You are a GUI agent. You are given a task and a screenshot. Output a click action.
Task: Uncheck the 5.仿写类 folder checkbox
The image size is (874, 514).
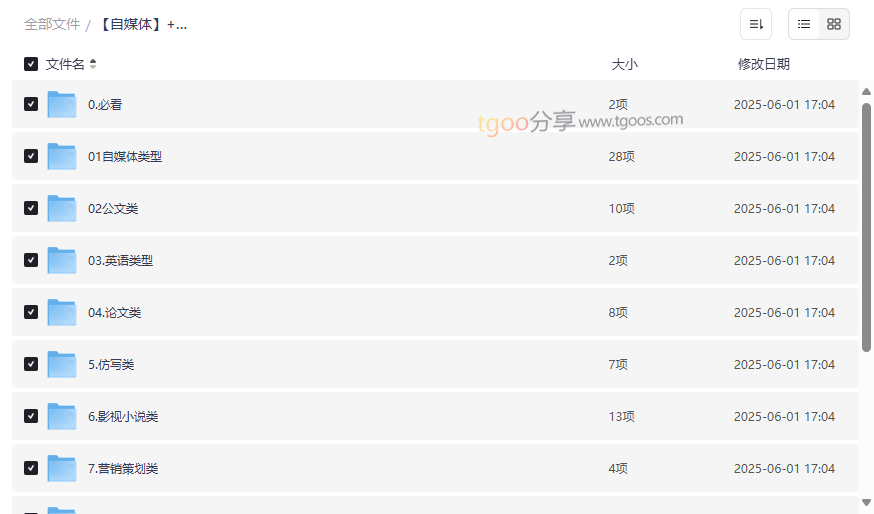[x=31, y=364]
